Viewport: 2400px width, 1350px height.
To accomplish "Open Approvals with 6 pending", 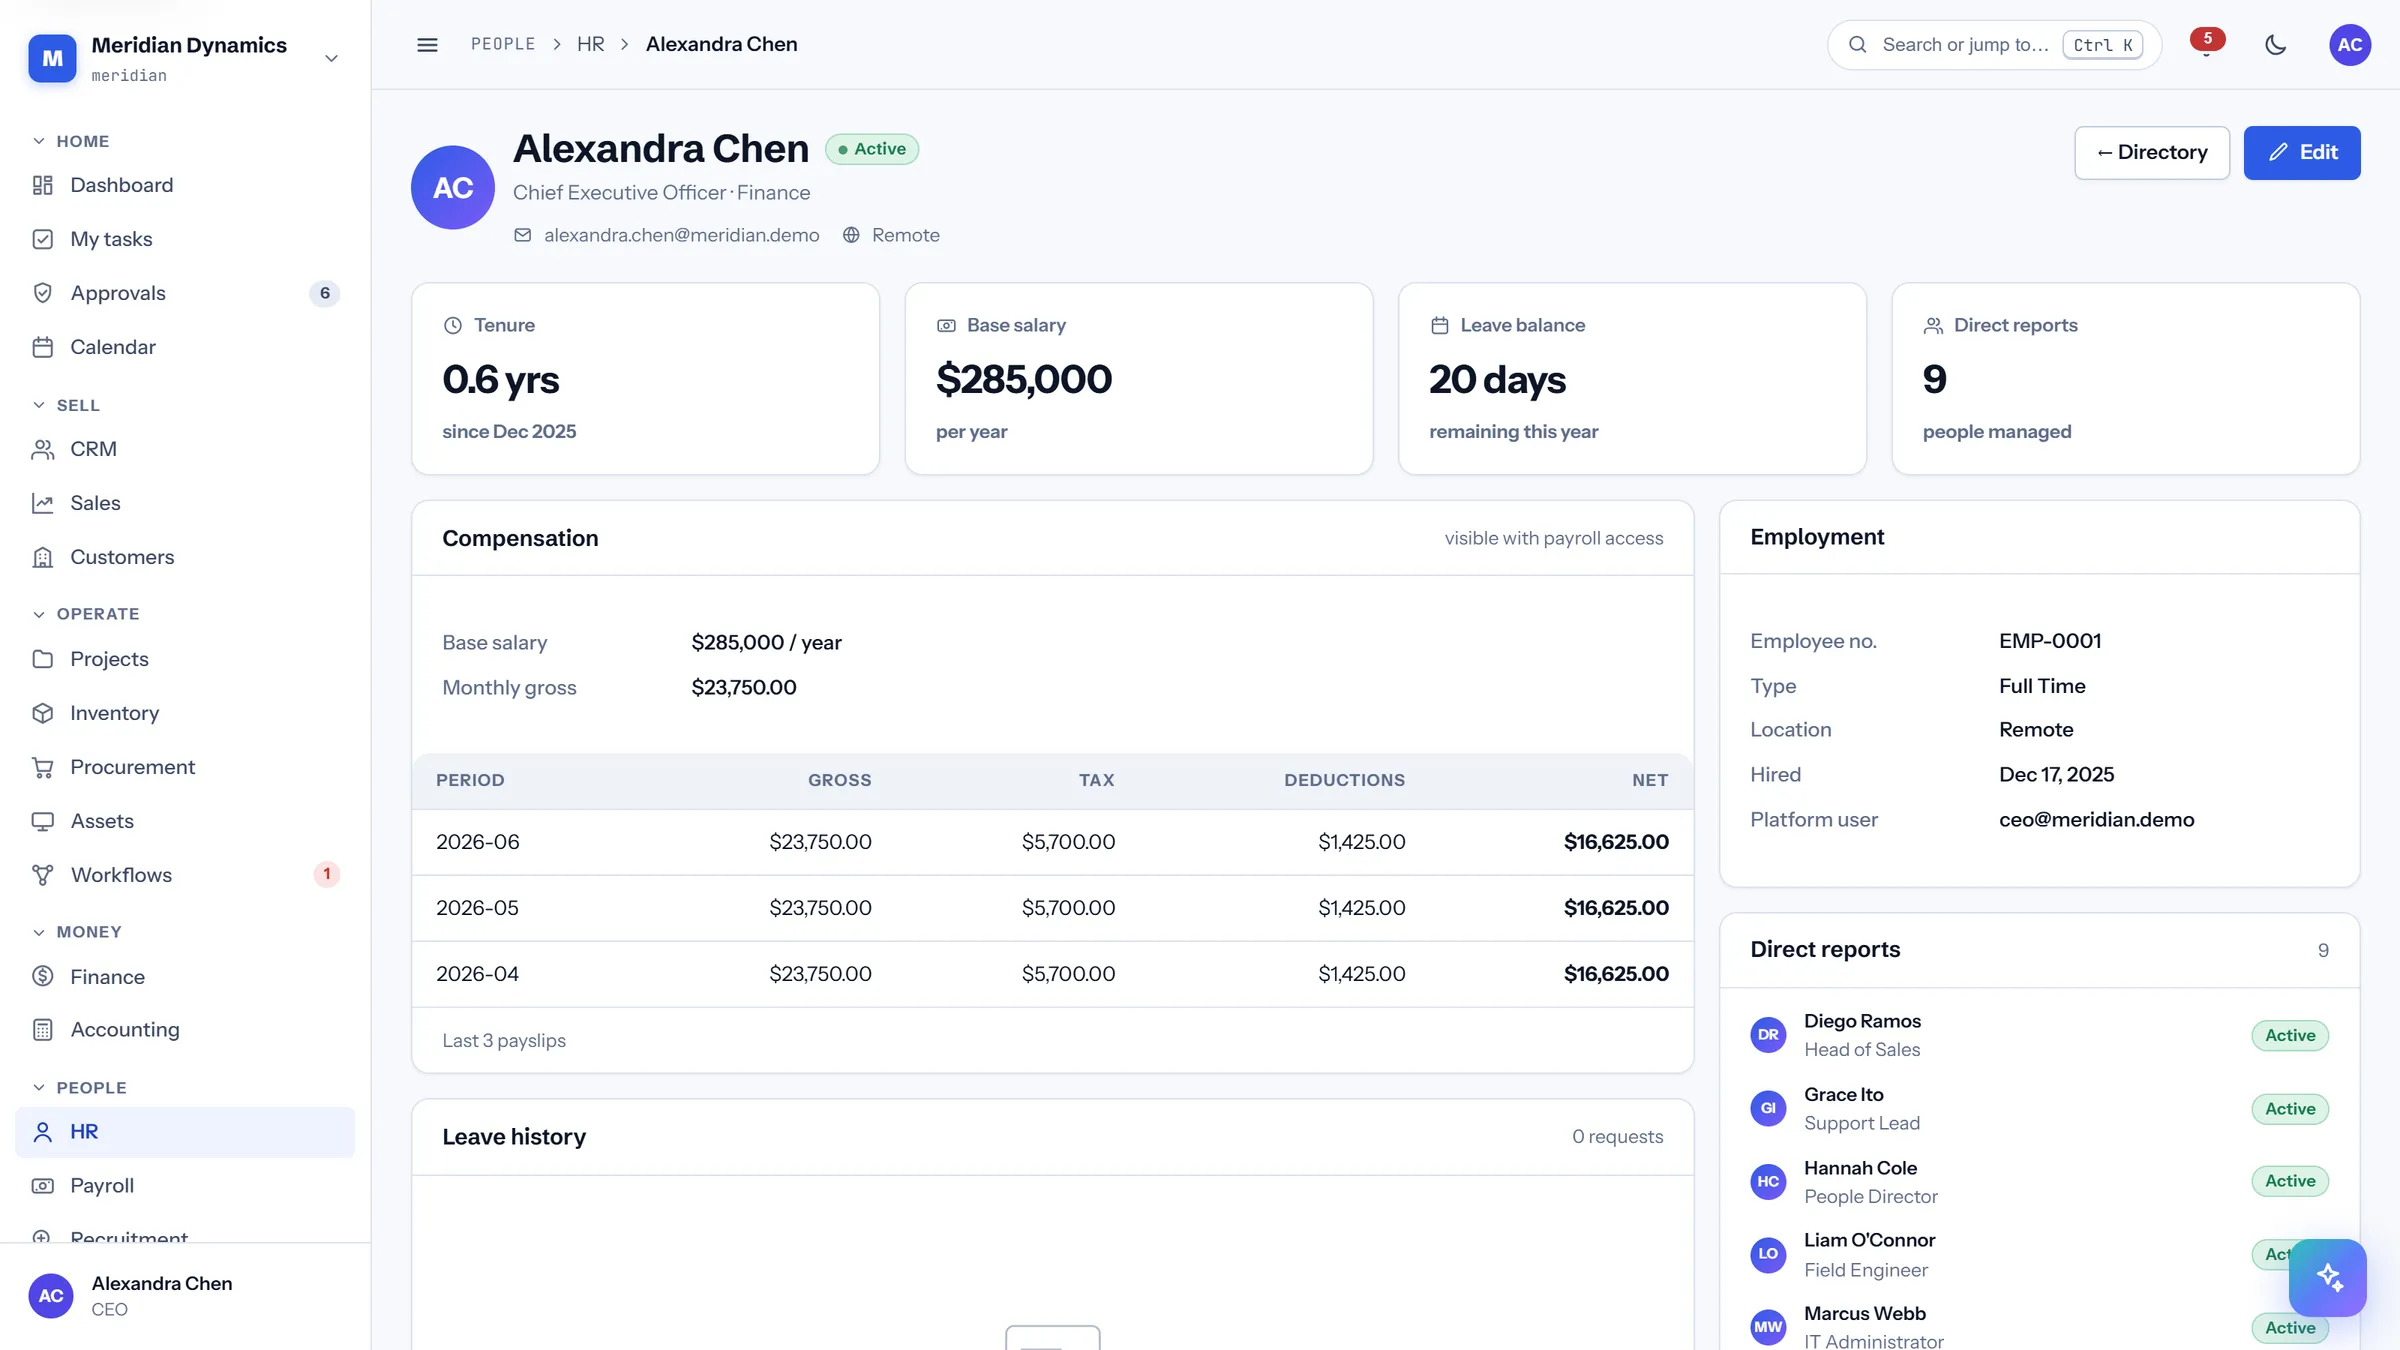I will [185, 293].
